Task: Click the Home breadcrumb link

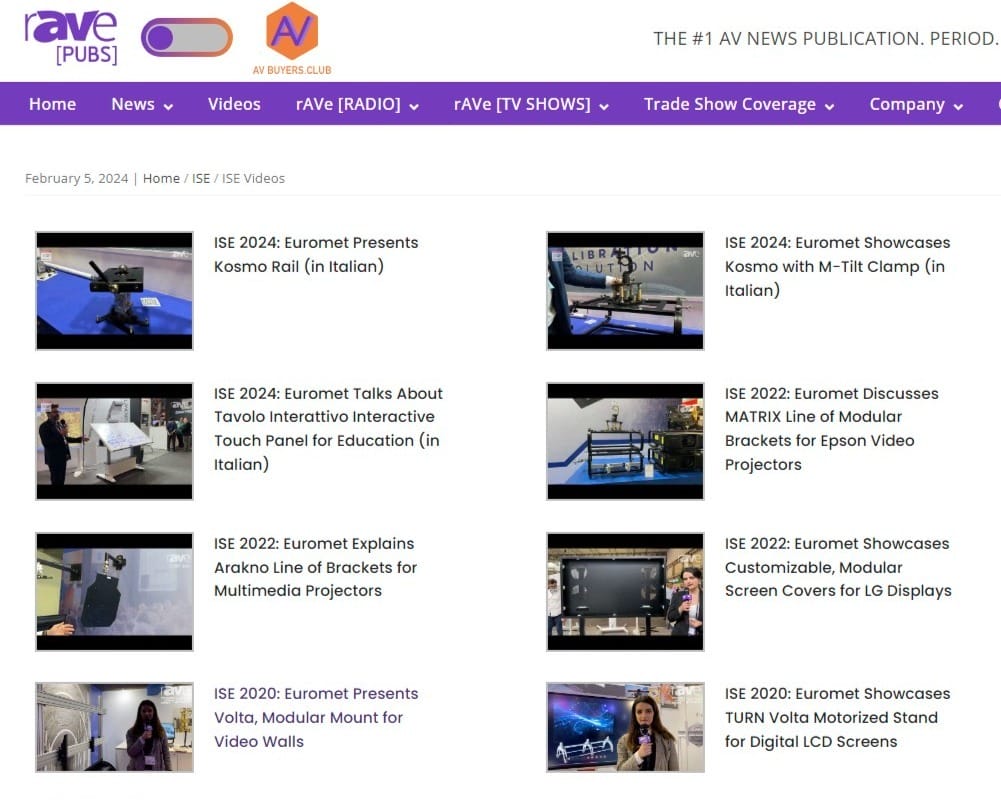Action: [x=161, y=179]
